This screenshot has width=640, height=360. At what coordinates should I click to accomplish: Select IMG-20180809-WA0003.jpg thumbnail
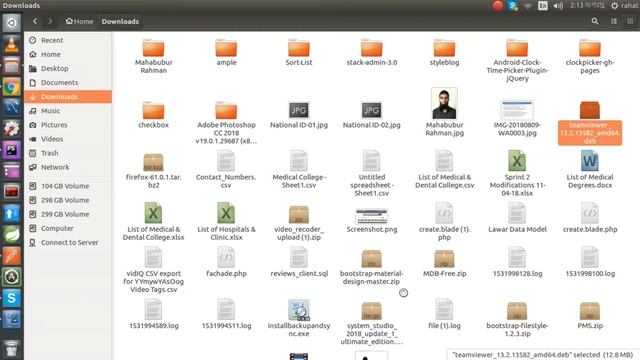coord(517,109)
